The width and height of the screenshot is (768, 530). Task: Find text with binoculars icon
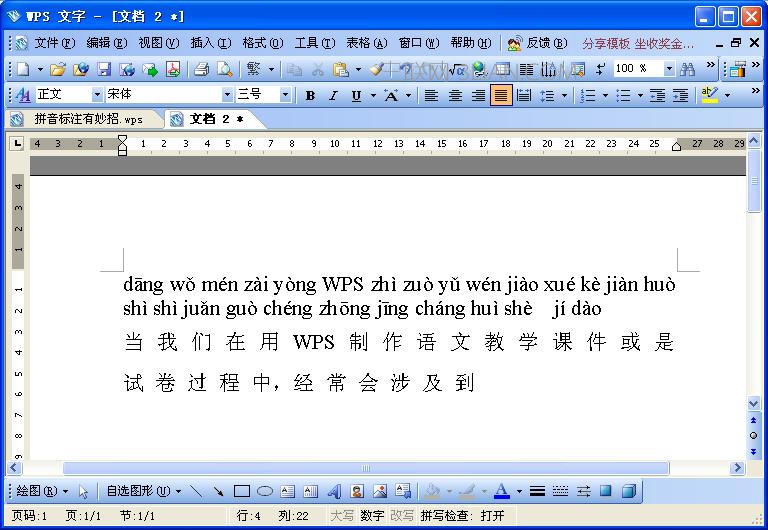[x=687, y=69]
